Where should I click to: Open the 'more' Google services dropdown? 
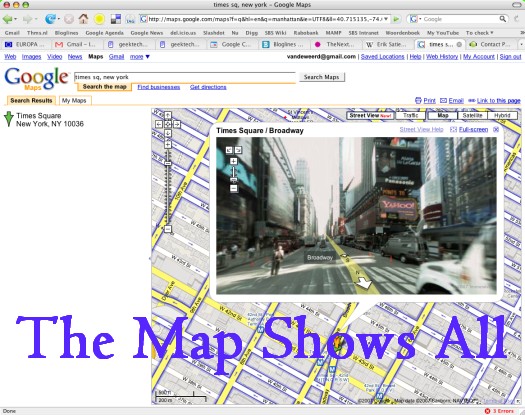pyautogui.click(x=140, y=57)
